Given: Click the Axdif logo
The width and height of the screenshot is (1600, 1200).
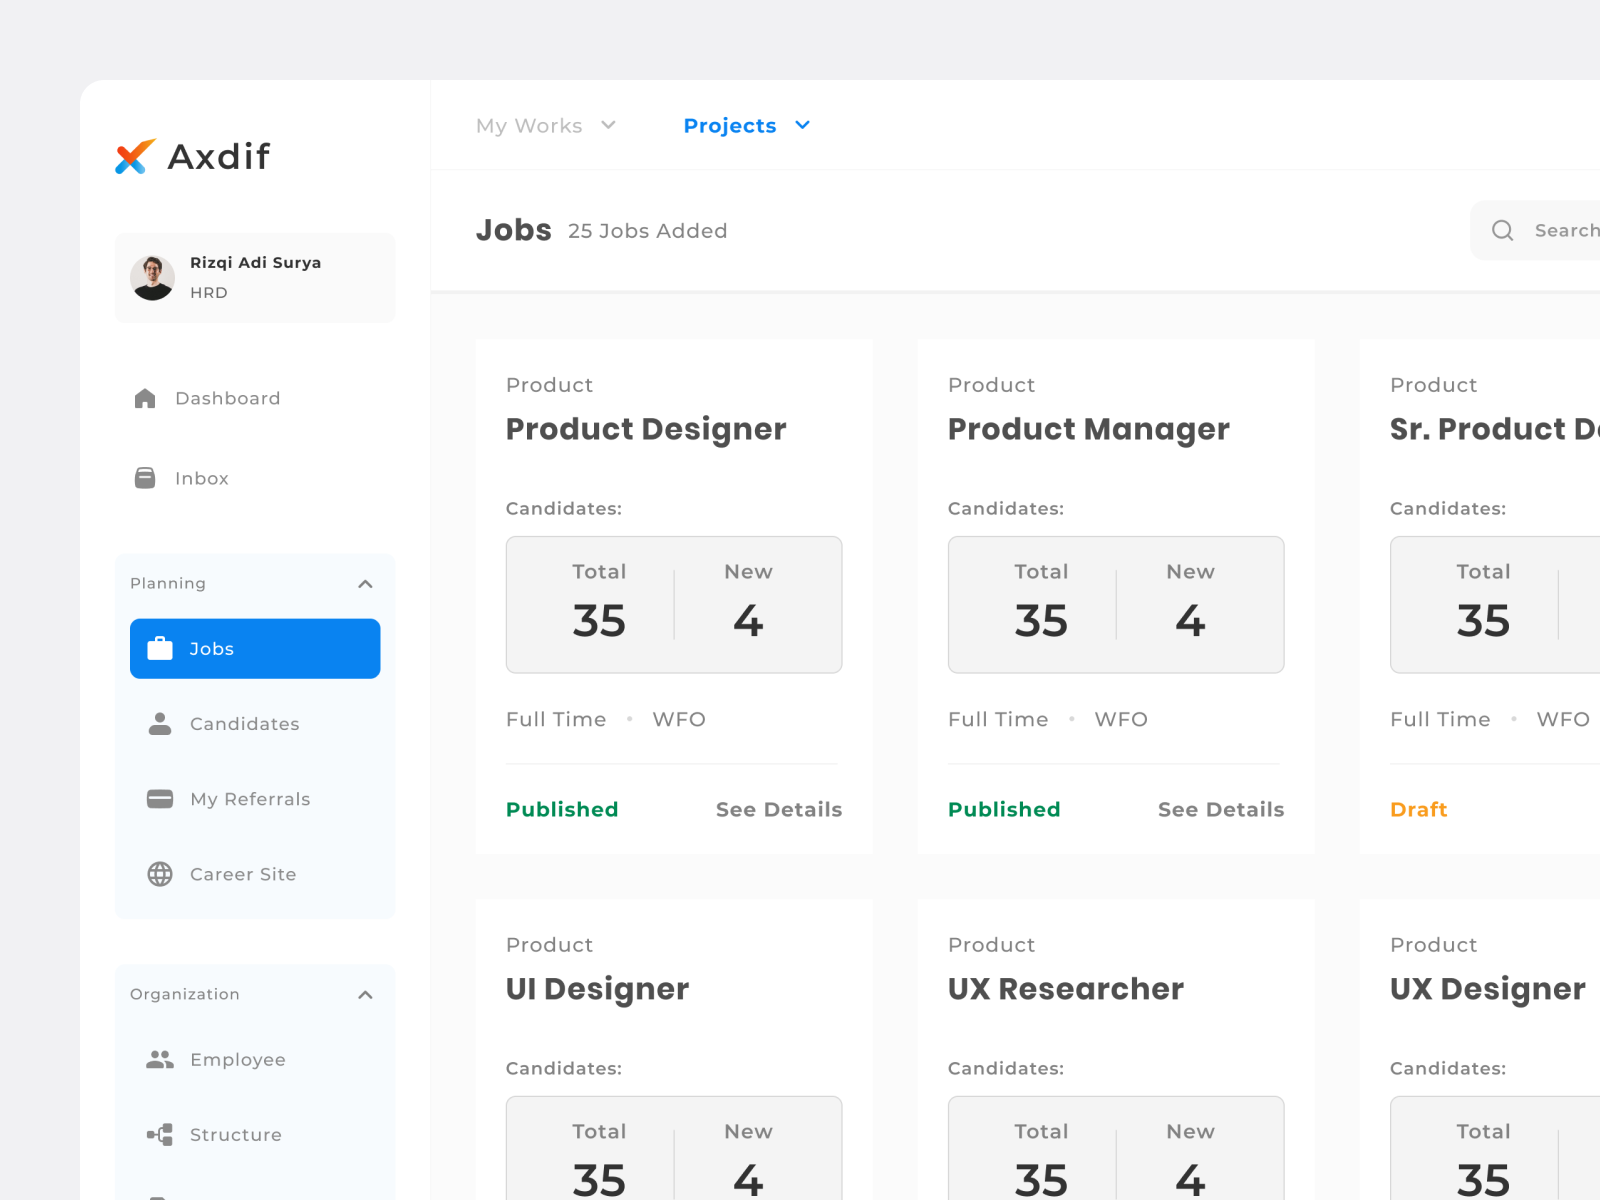Looking at the screenshot, I should [x=193, y=156].
